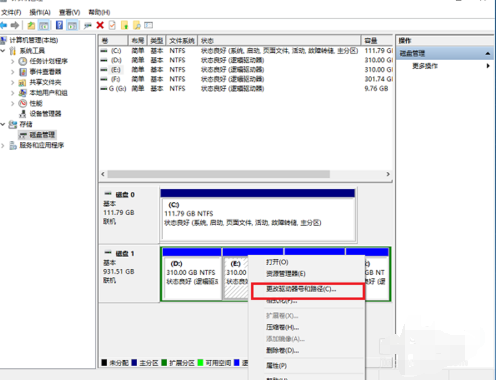
Task: Select the (D:) 310.00 GB NTFS partition block
Action: (192, 274)
